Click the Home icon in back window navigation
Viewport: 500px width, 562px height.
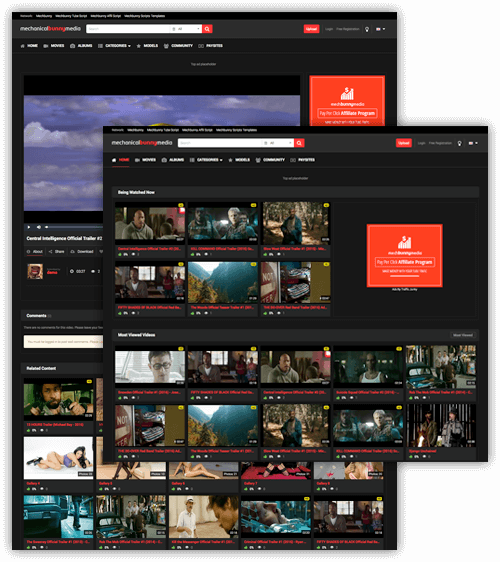point(23,46)
